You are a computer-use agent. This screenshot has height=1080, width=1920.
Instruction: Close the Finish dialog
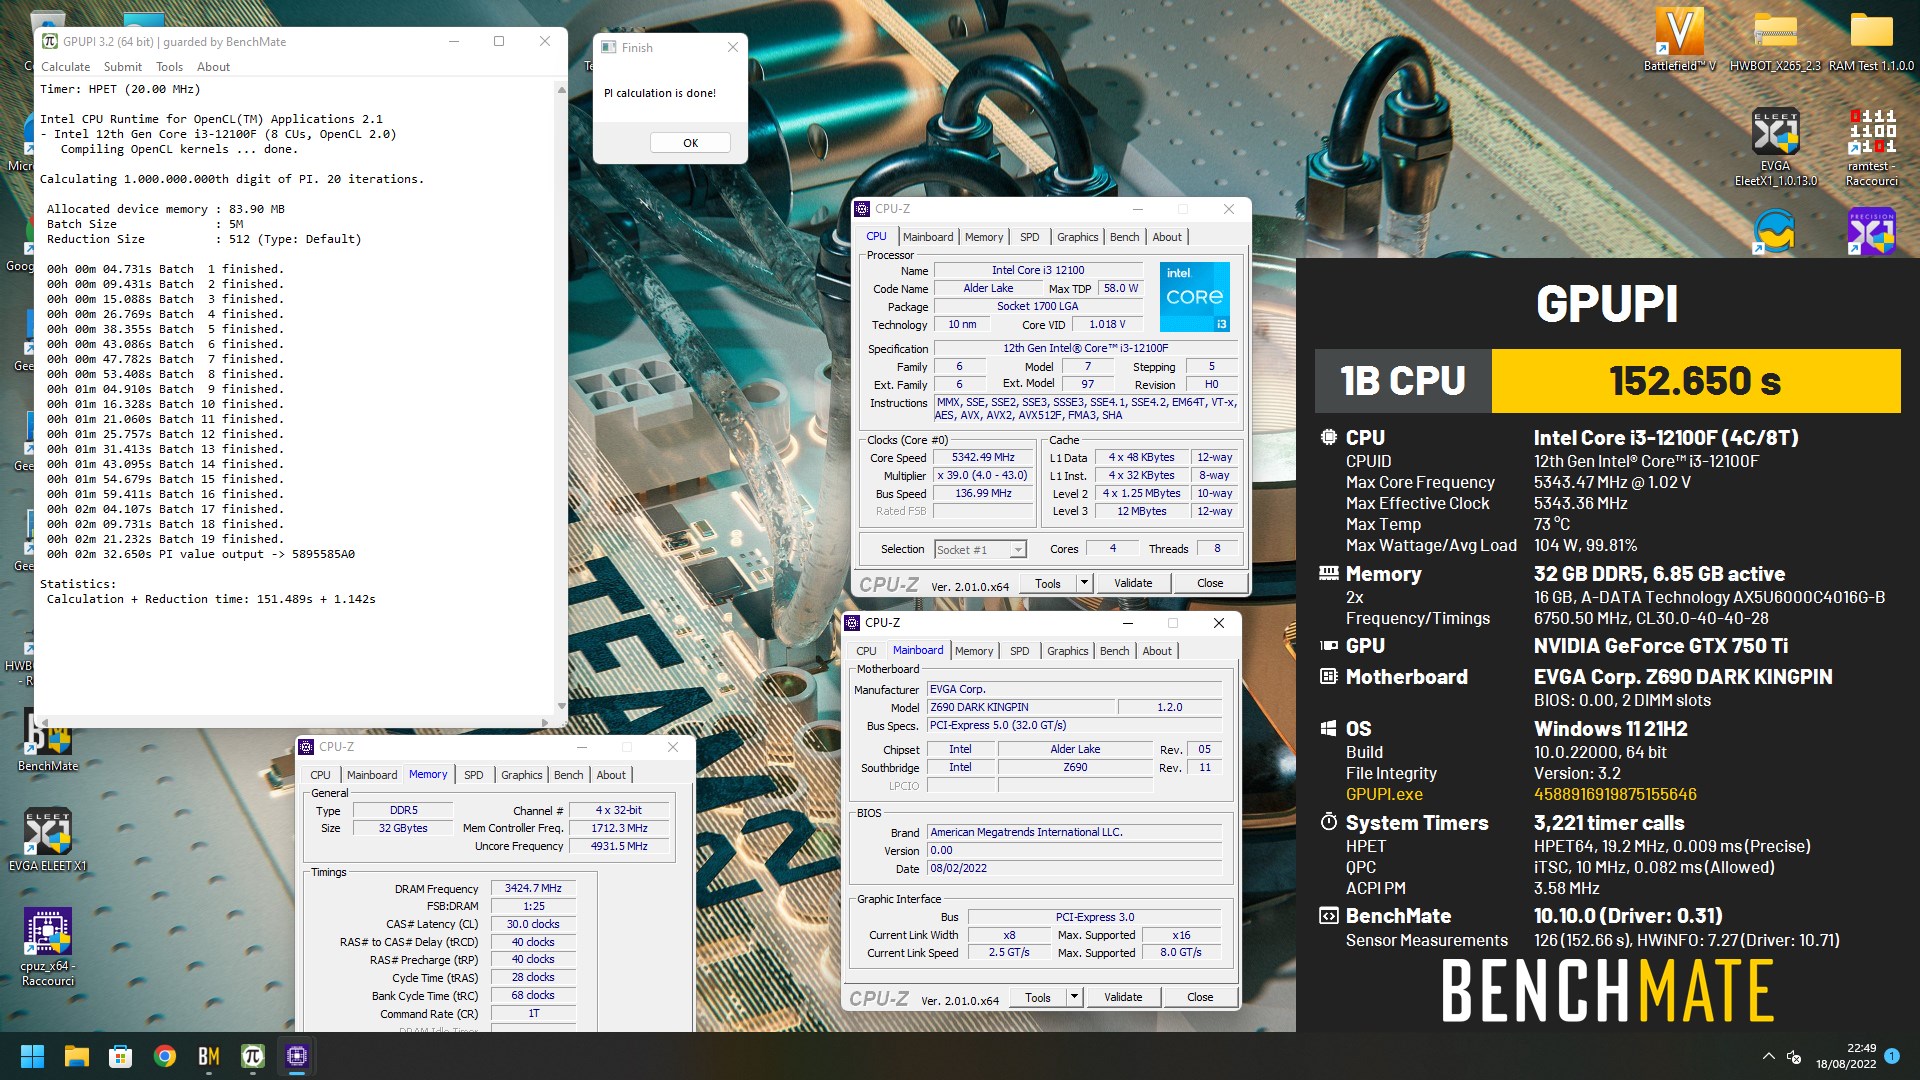(732, 47)
